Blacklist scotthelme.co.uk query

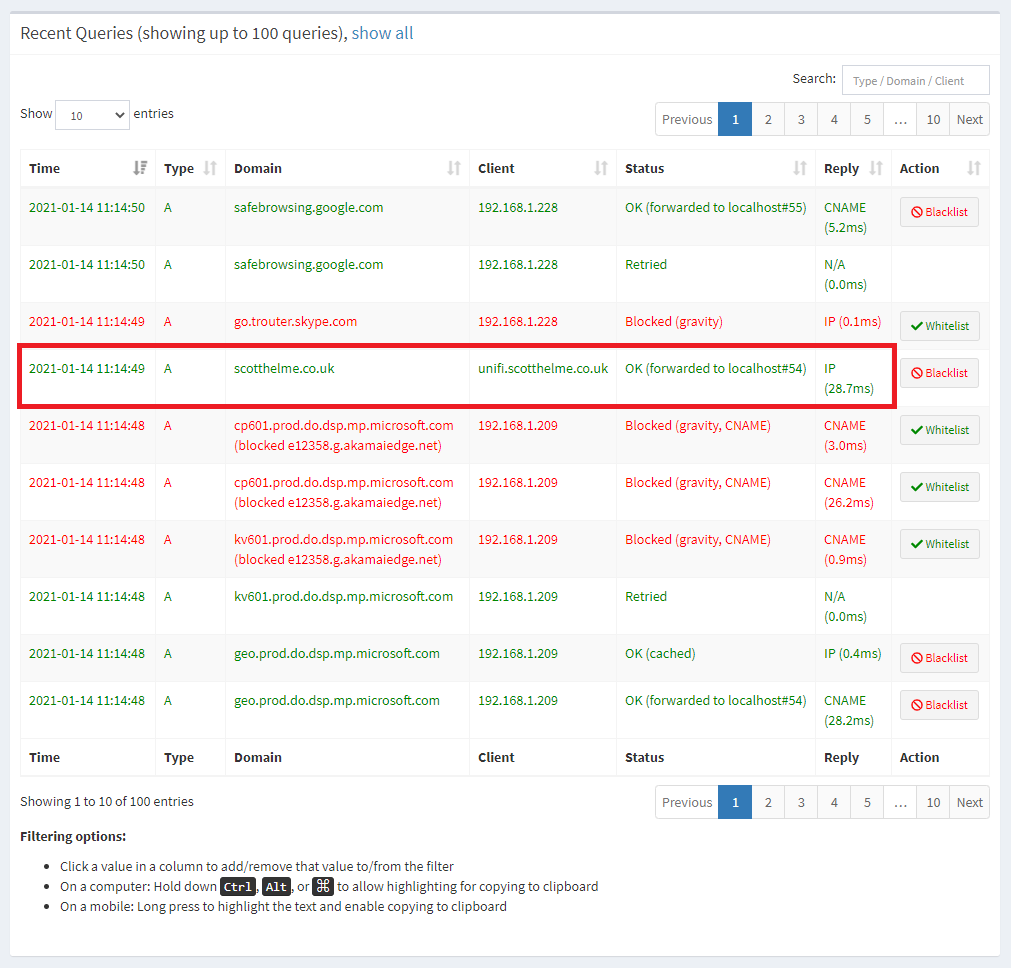pyautogui.click(x=939, y=373)
